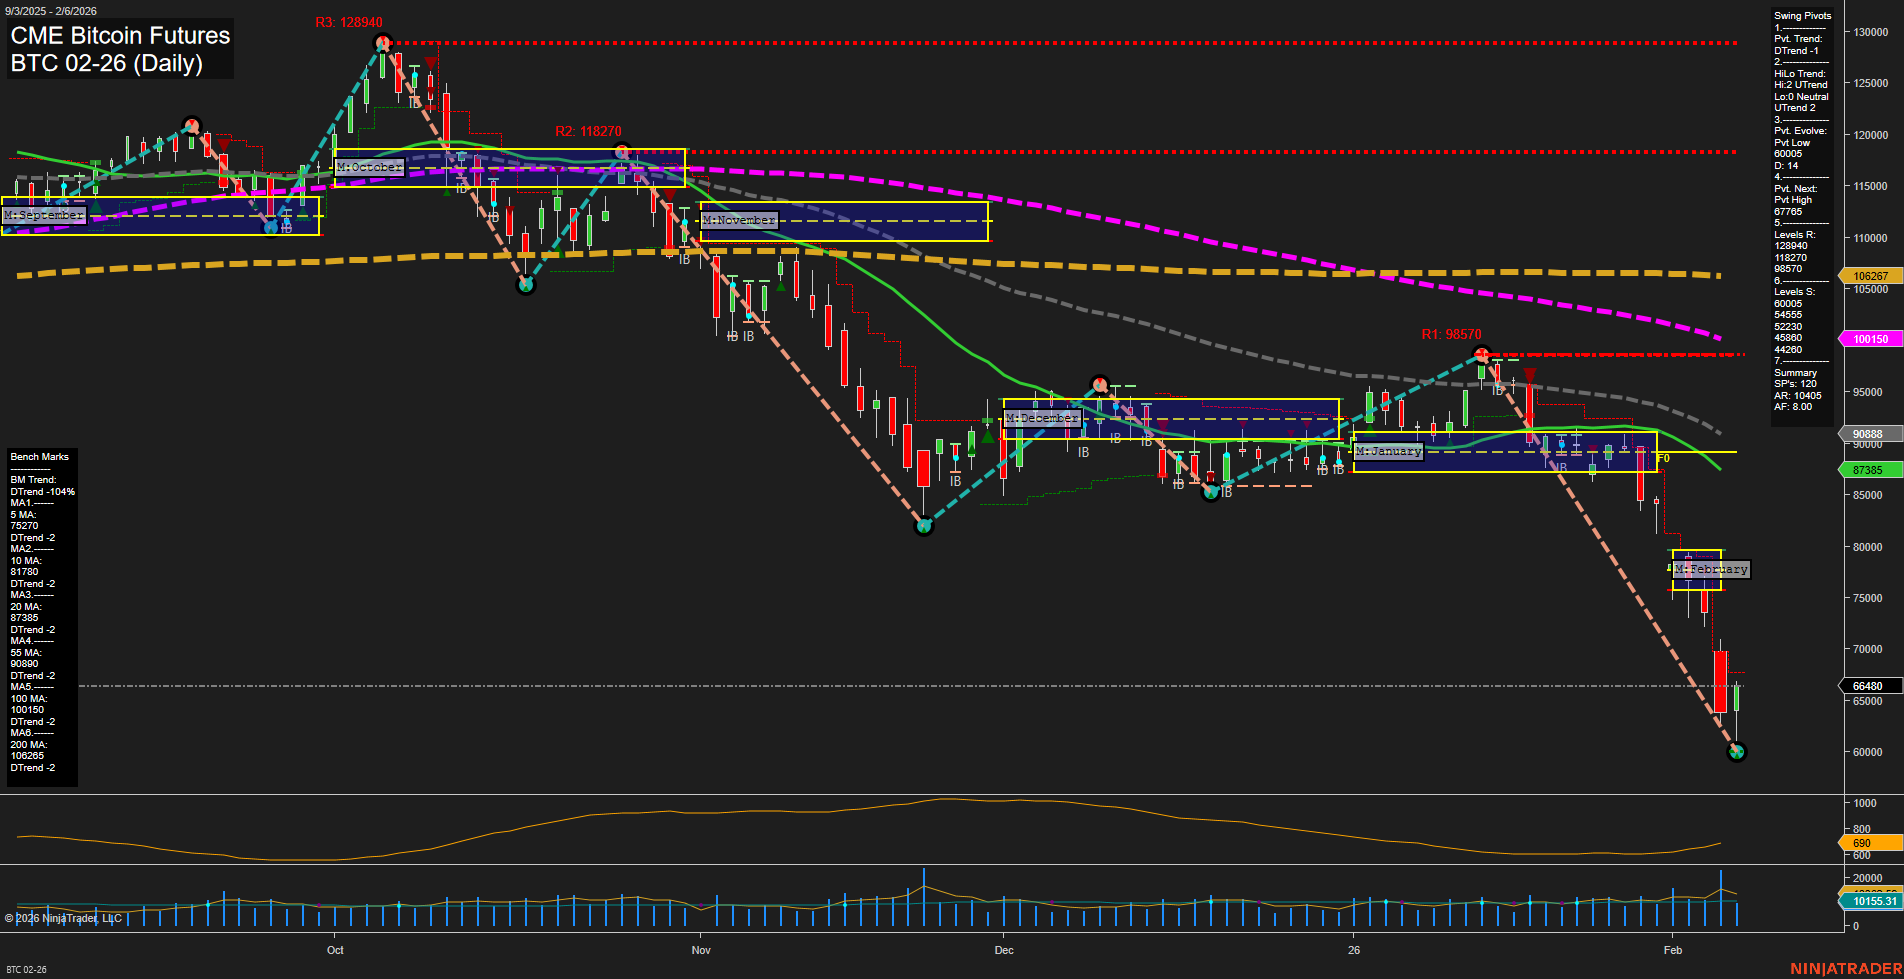Click the NINJATRADER logo in the bottom-right corner
The image size is (1904, 979).
[1844, 967]
